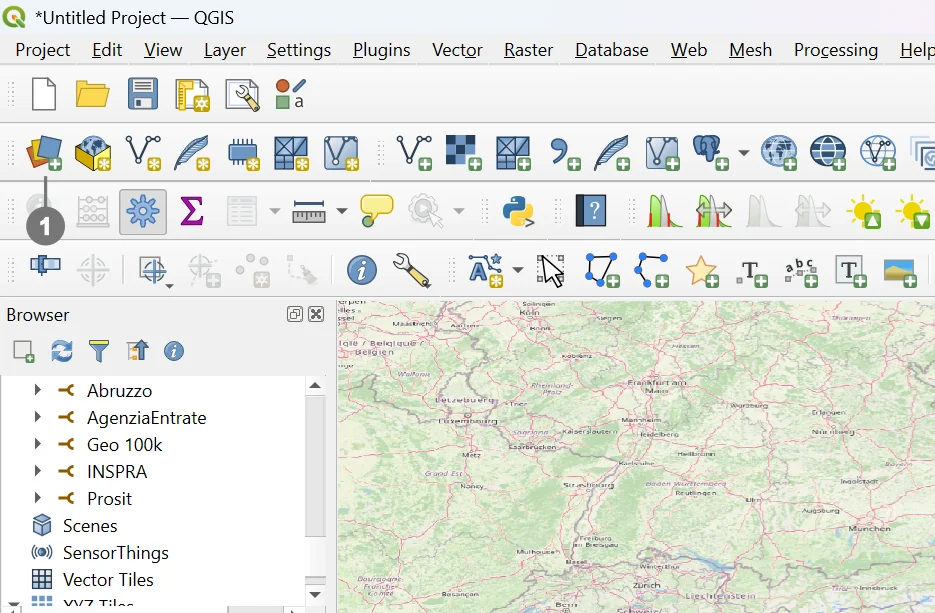Toggle the select features arrow tool

coord(551,269)
